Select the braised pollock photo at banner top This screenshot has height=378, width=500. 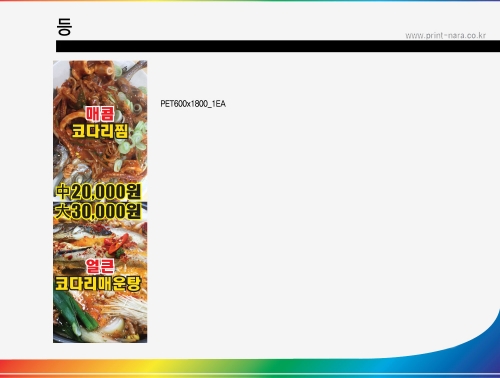click(x=100, y=131)
